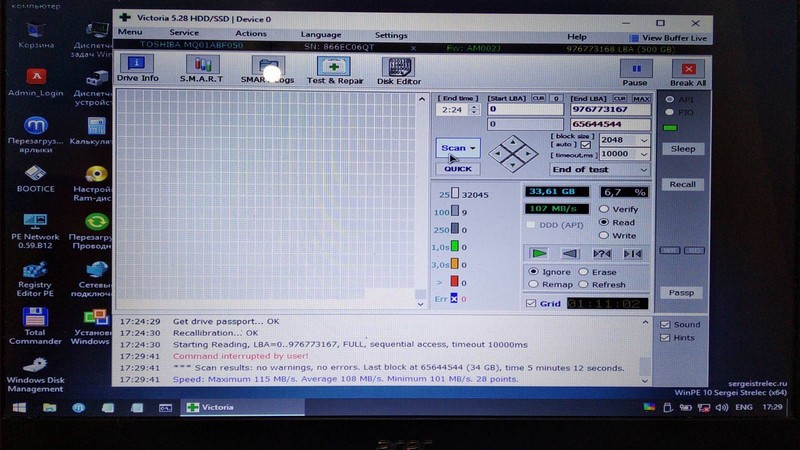This screenshot has height=450, width=800.
Task: Click the Break All button
Action: coord(687,72)
